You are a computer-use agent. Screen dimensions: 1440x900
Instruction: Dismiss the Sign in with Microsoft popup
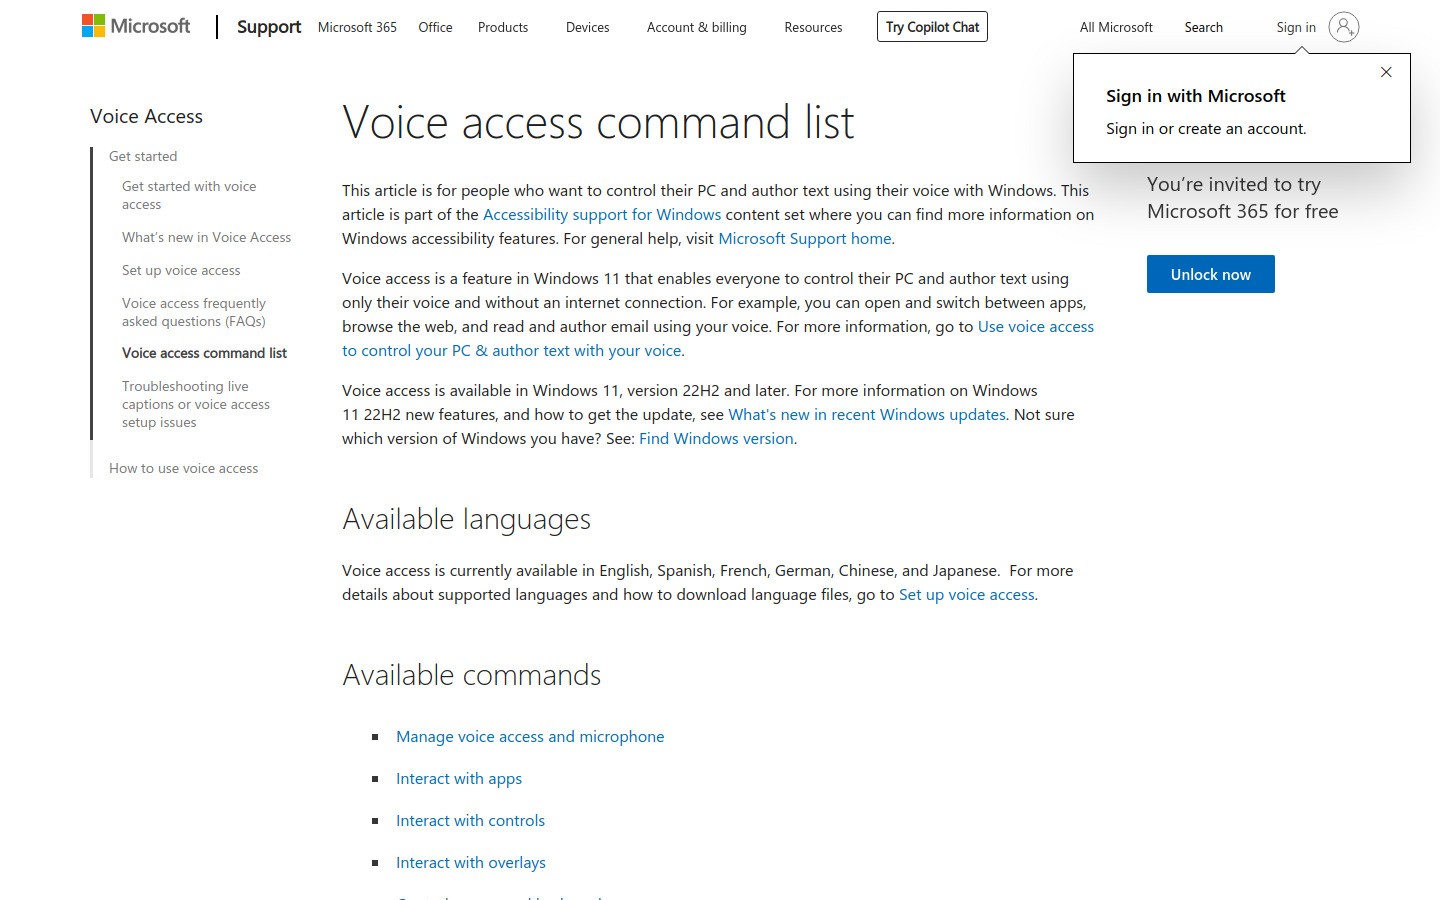click(x=1386, y=72)
